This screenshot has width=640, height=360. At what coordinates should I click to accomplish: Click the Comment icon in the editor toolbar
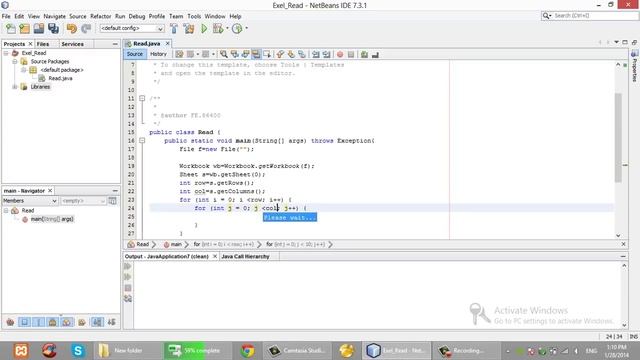pyautogui.click(x=364, y=54)
